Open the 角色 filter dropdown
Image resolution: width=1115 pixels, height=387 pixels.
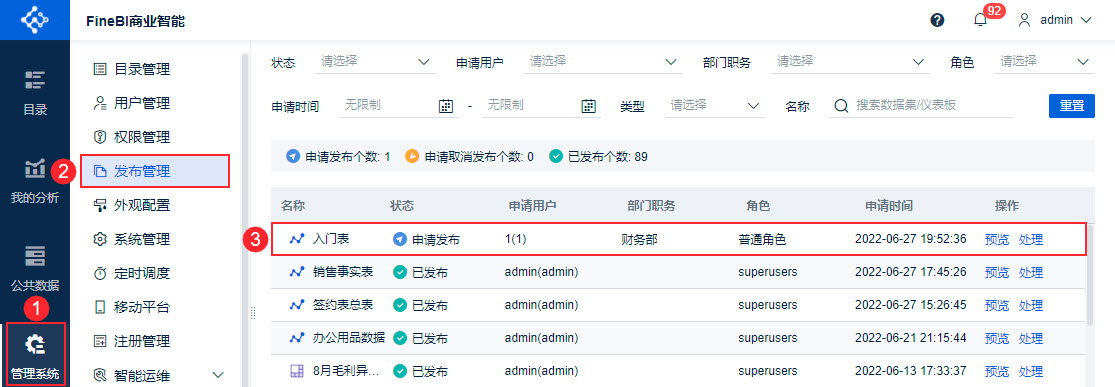[x=1044, y=62]
